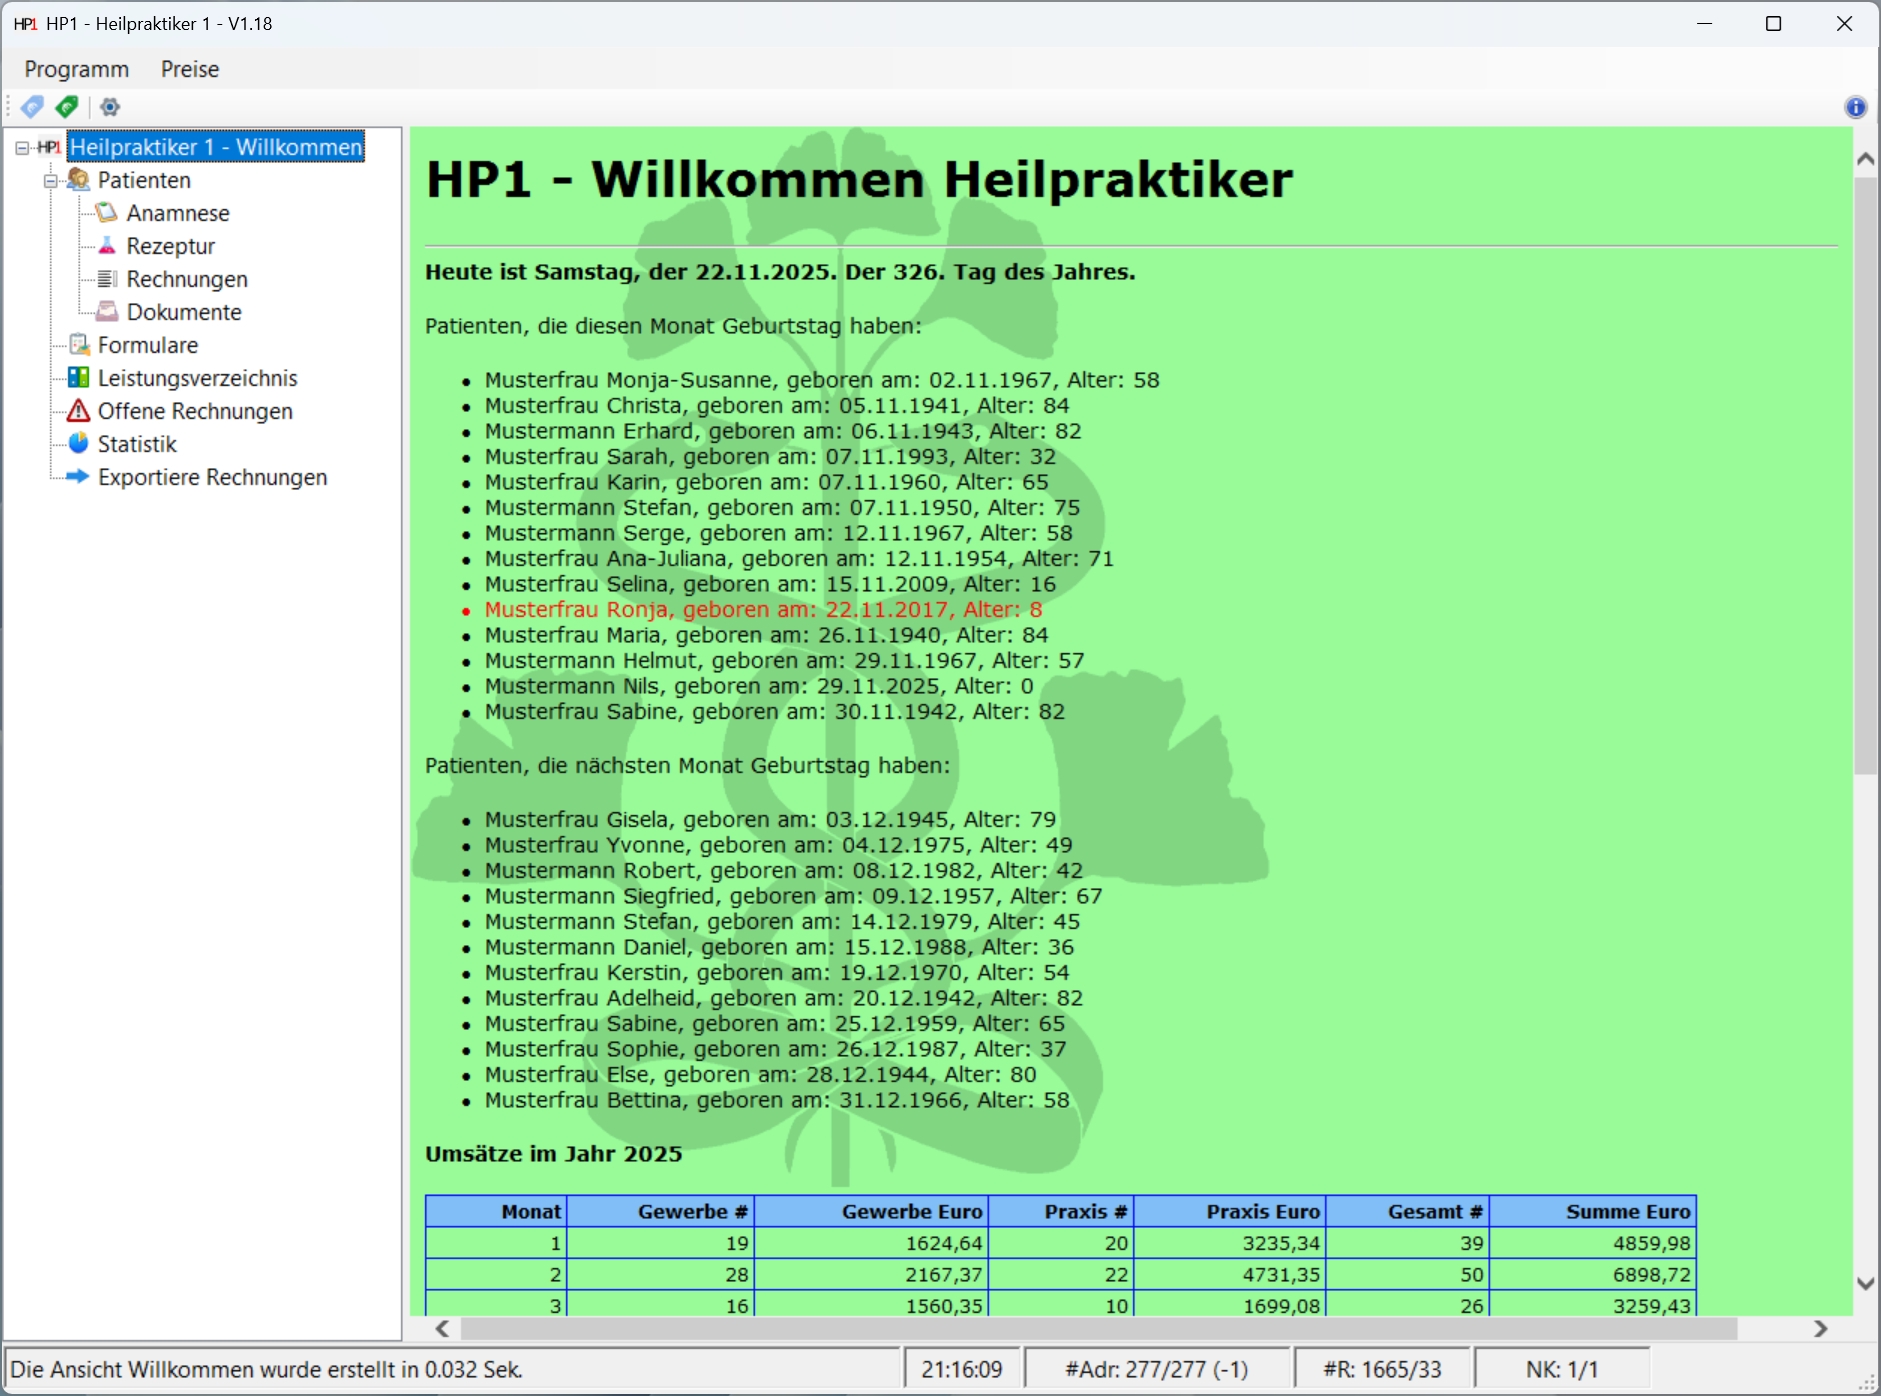The height and width of the screenshot is (1396, 1881).
Task: Click the 'Musterfrau Sarah' birthday entry
Action: point(770,457)
